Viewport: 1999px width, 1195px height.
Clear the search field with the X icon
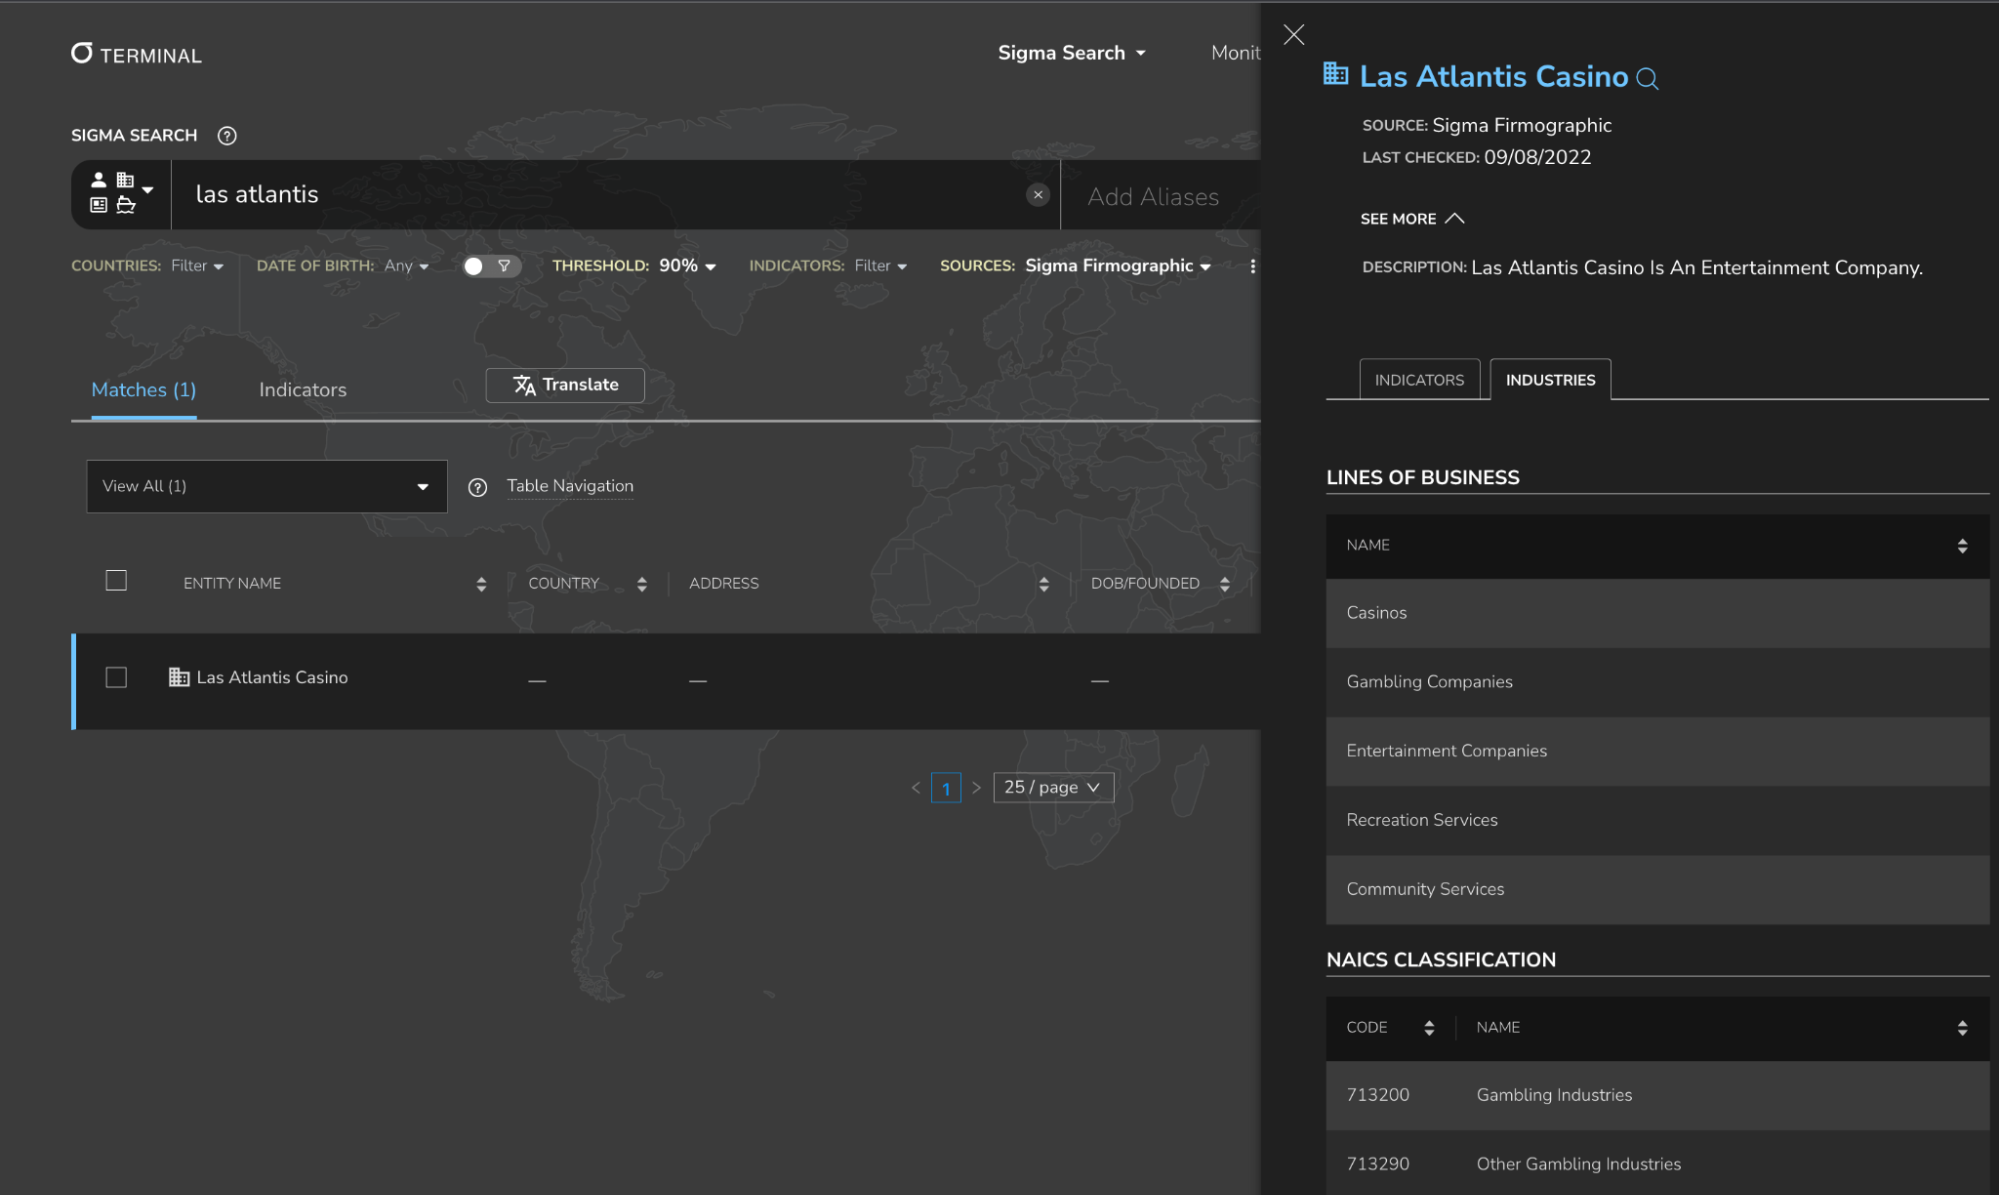[x=1038, y=195]
